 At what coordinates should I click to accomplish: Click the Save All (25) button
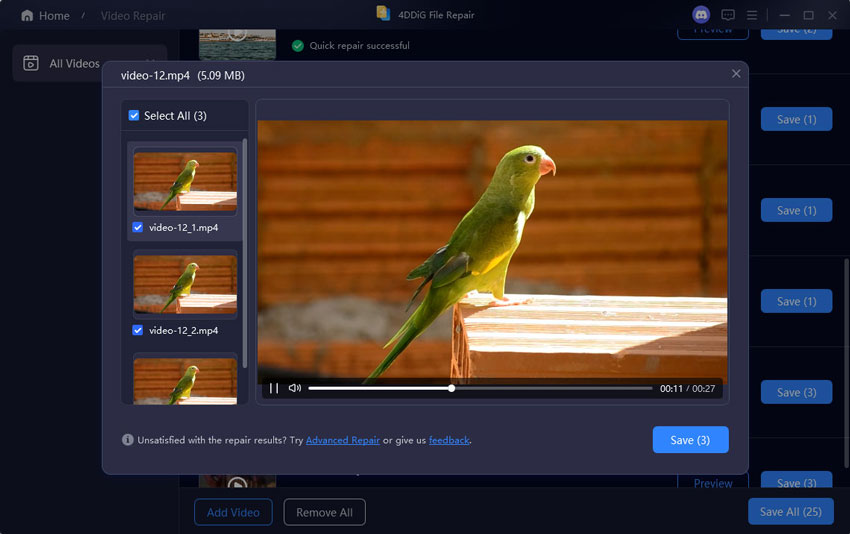(x=790, y=511)
